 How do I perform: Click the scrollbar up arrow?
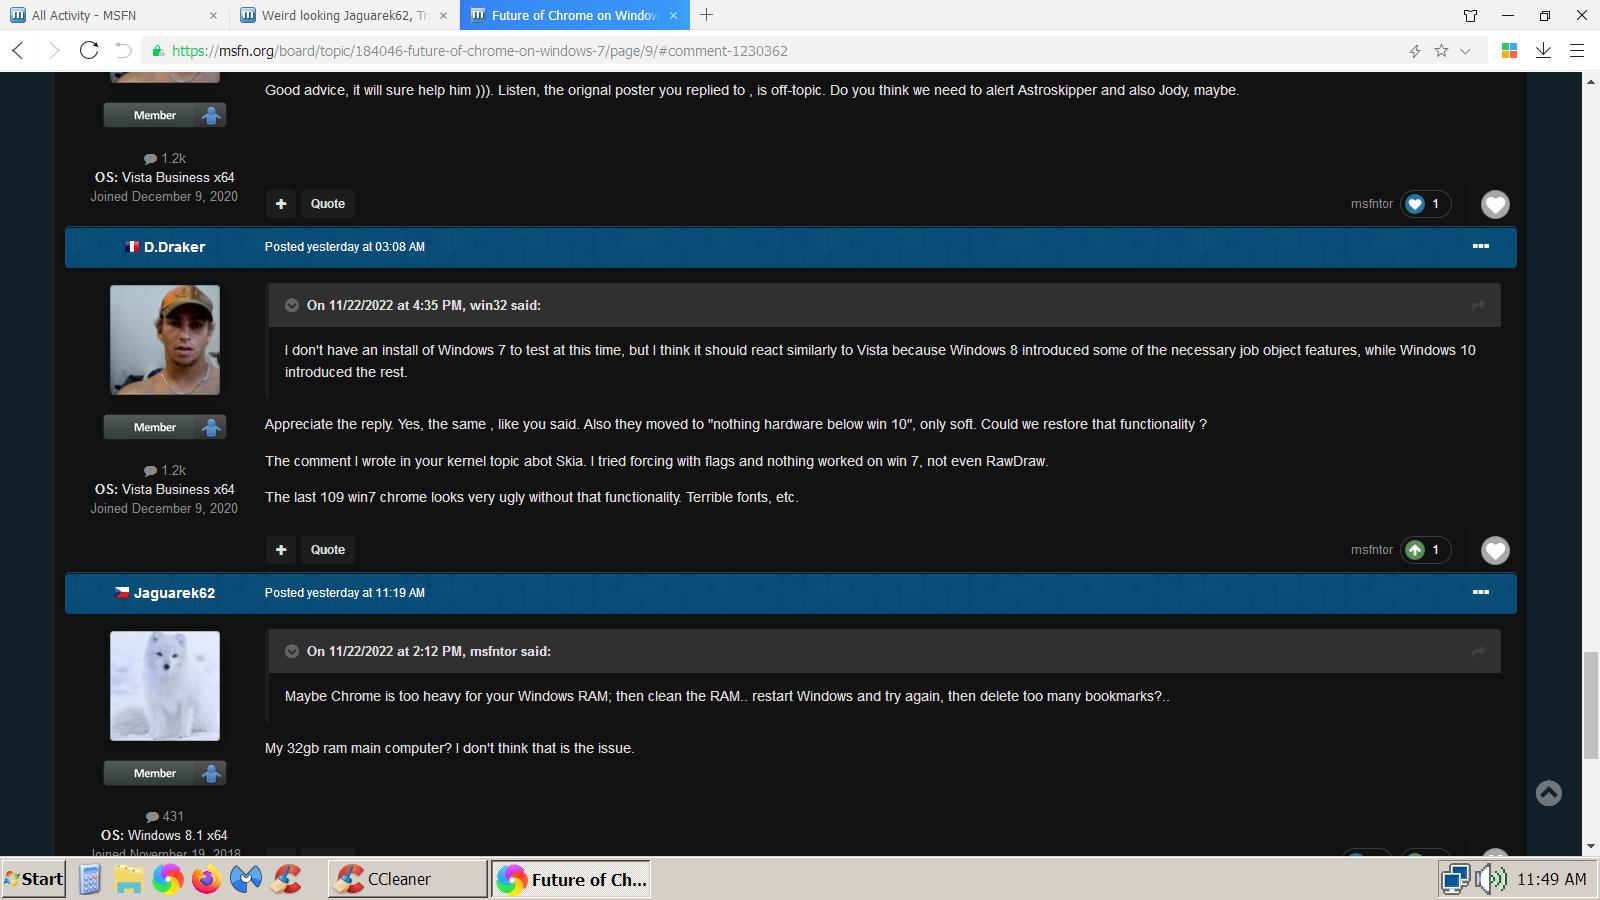coord(1590,81)
